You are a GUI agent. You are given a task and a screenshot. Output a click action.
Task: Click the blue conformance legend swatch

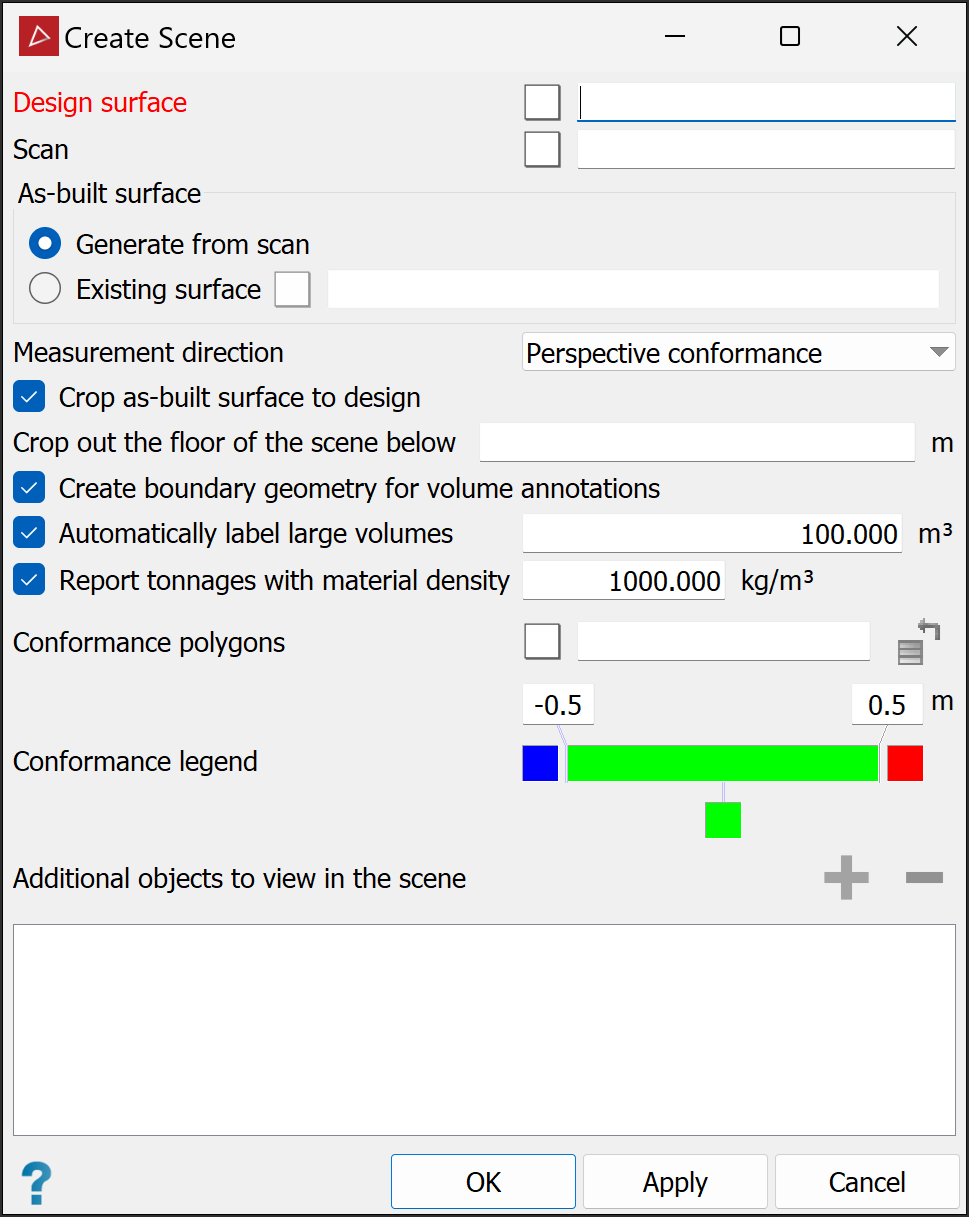(540, 763)
